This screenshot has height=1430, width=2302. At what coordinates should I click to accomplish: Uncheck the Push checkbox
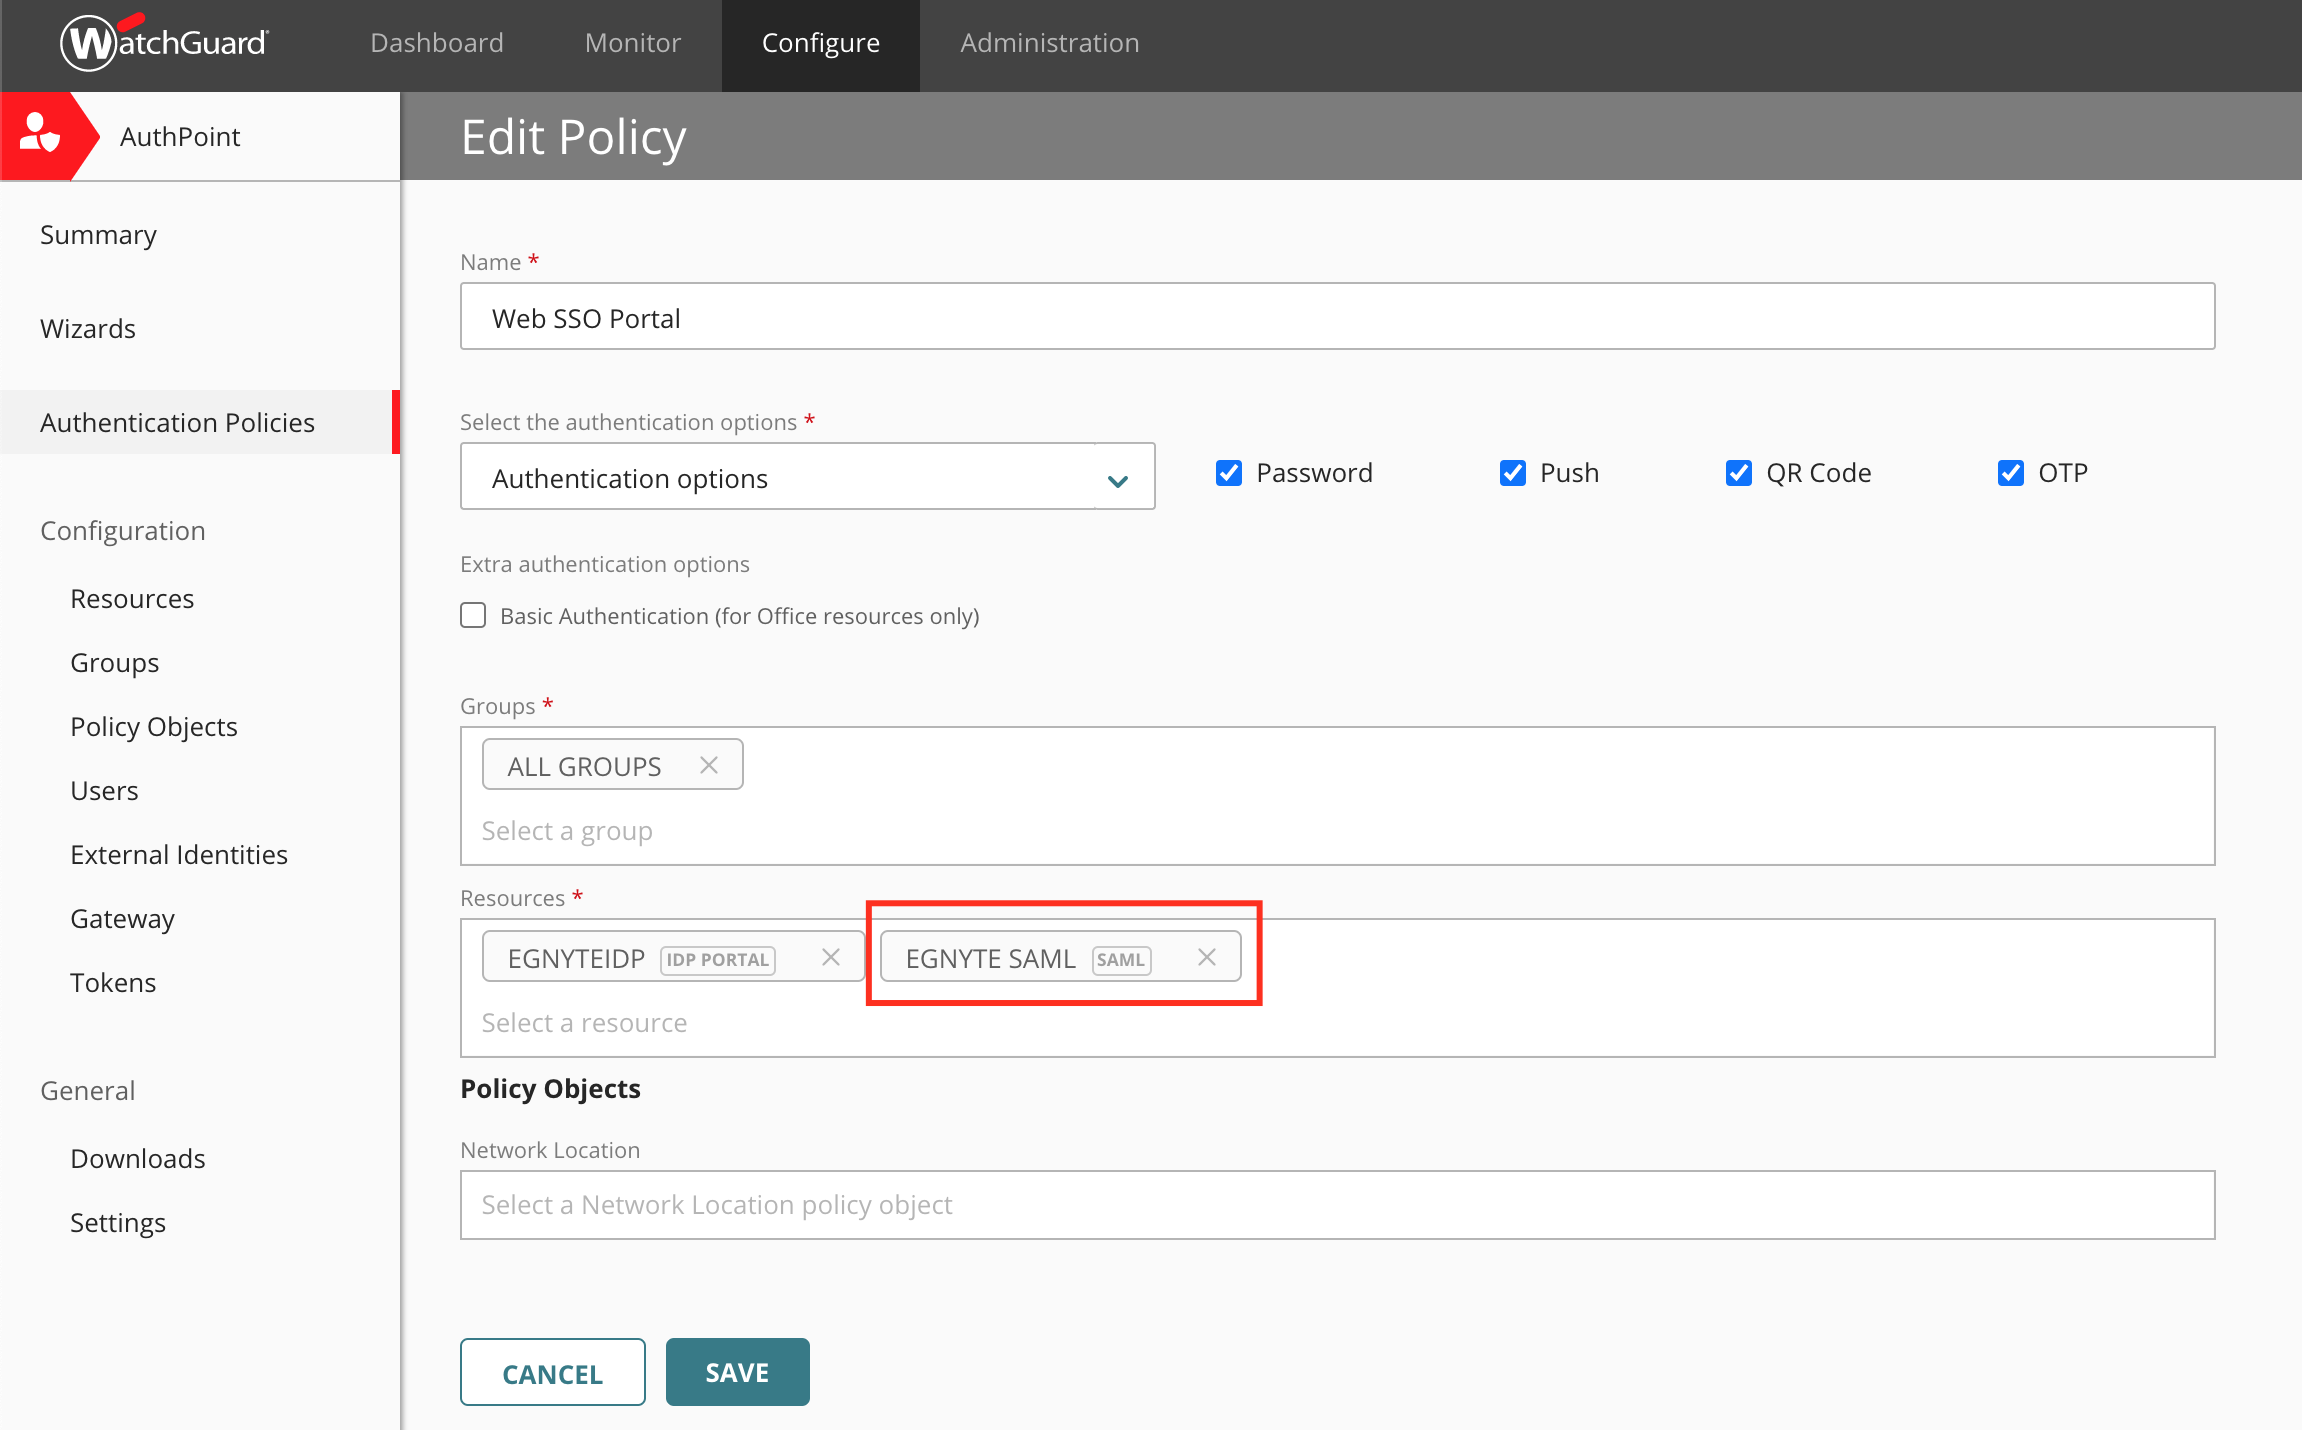tap(1513, 473)
